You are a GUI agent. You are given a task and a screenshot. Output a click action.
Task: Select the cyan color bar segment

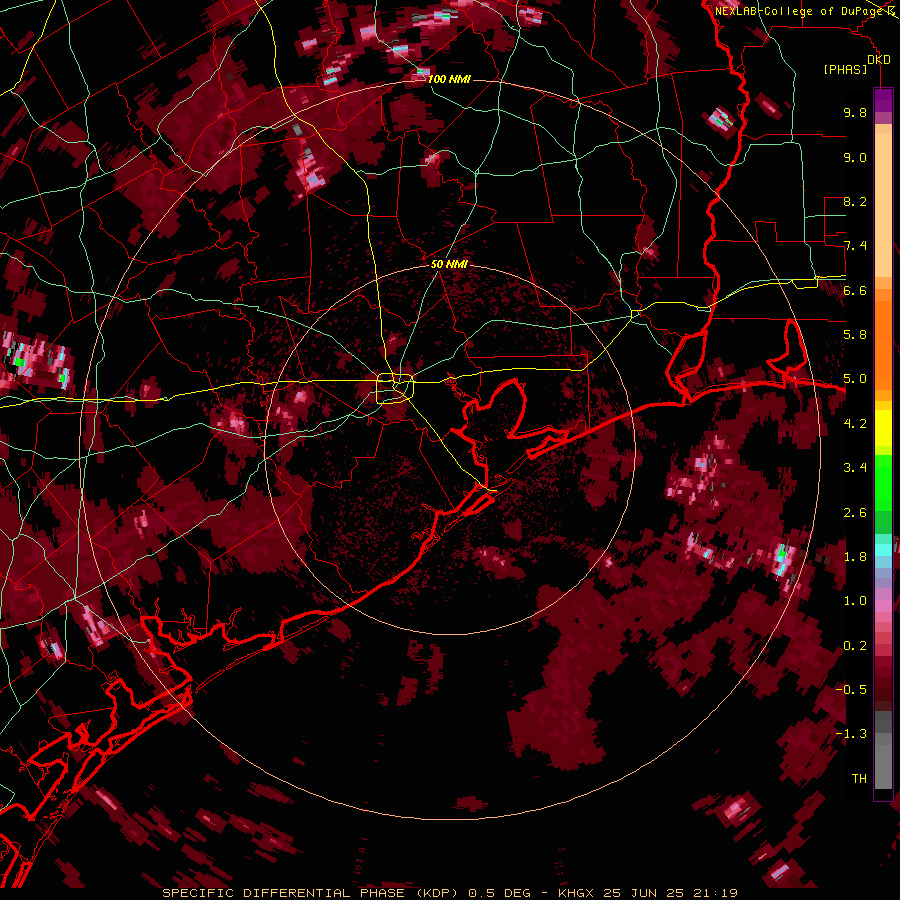click(883, 549)
